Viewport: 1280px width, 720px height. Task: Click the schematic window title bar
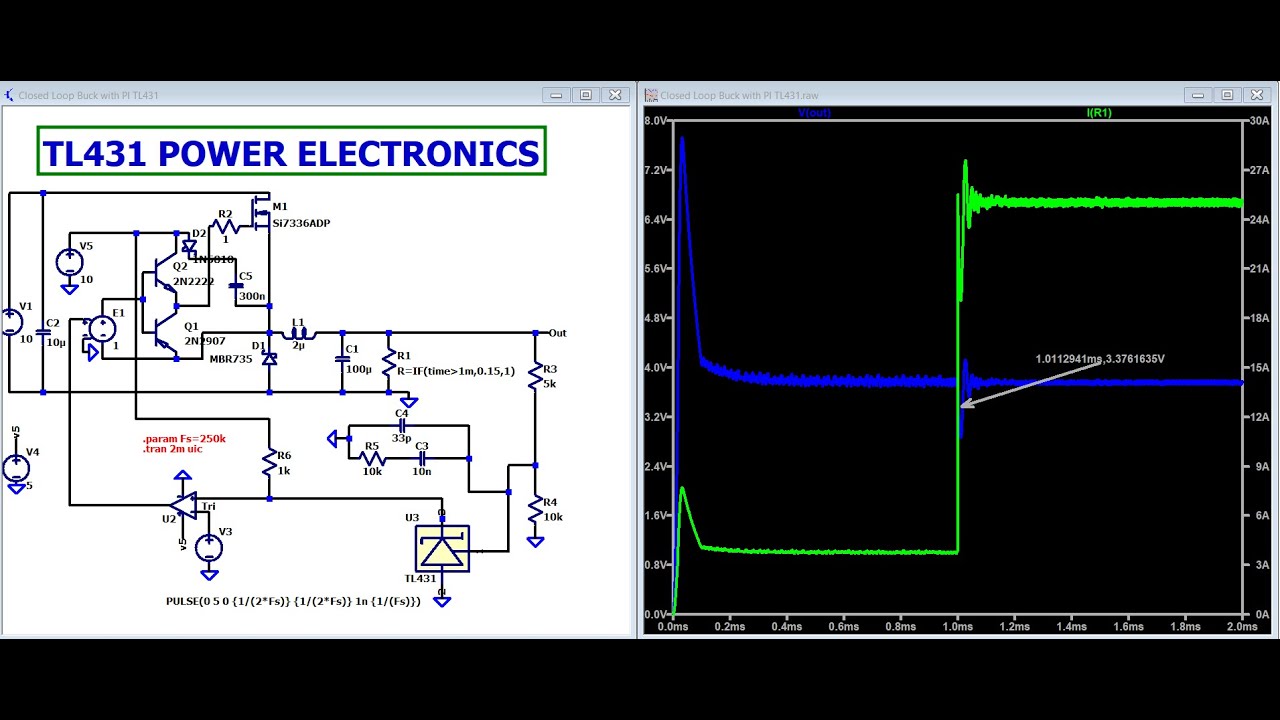(x=316, y=95)
